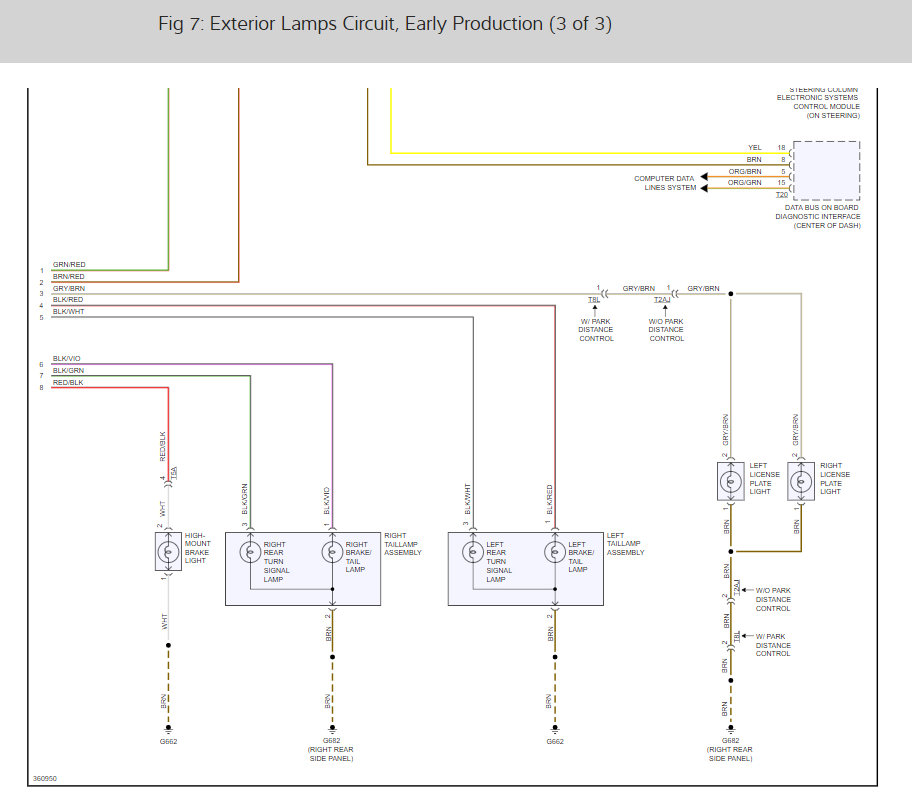Click the diagram number '360950'
The height and width of the screenshot is (807, 912).
45,778
